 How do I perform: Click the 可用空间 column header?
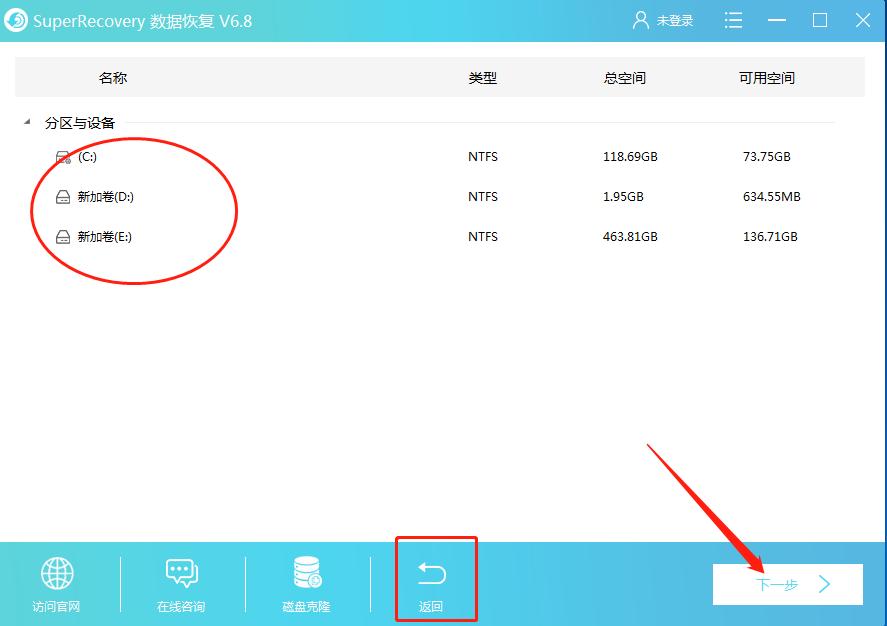765,77
